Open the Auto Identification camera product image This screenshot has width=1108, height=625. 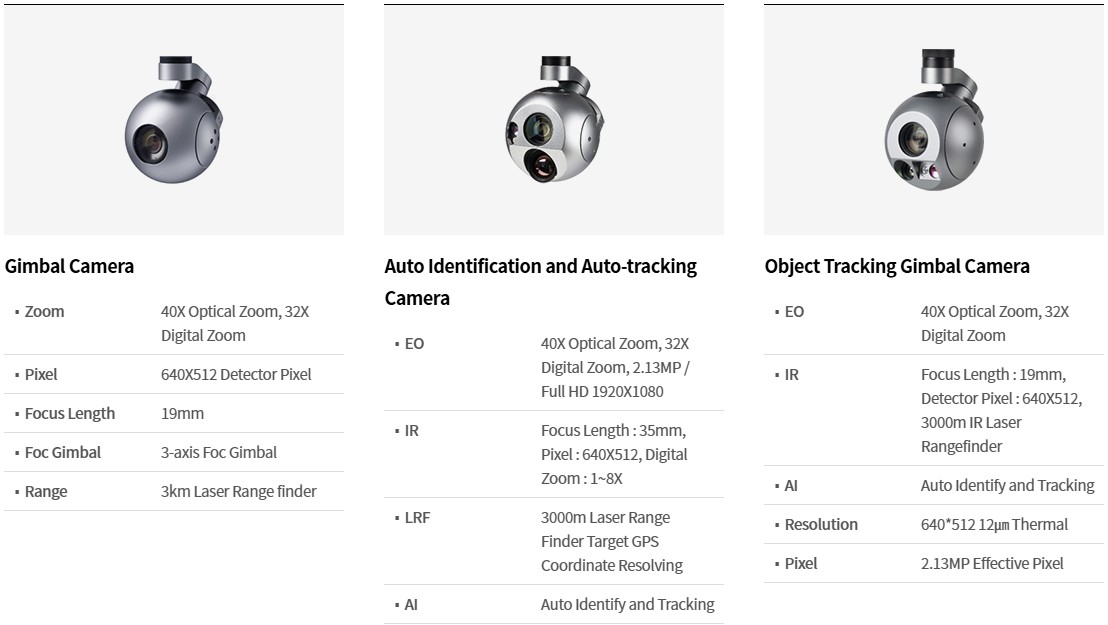pyautogui.click(x=553, y=120)
